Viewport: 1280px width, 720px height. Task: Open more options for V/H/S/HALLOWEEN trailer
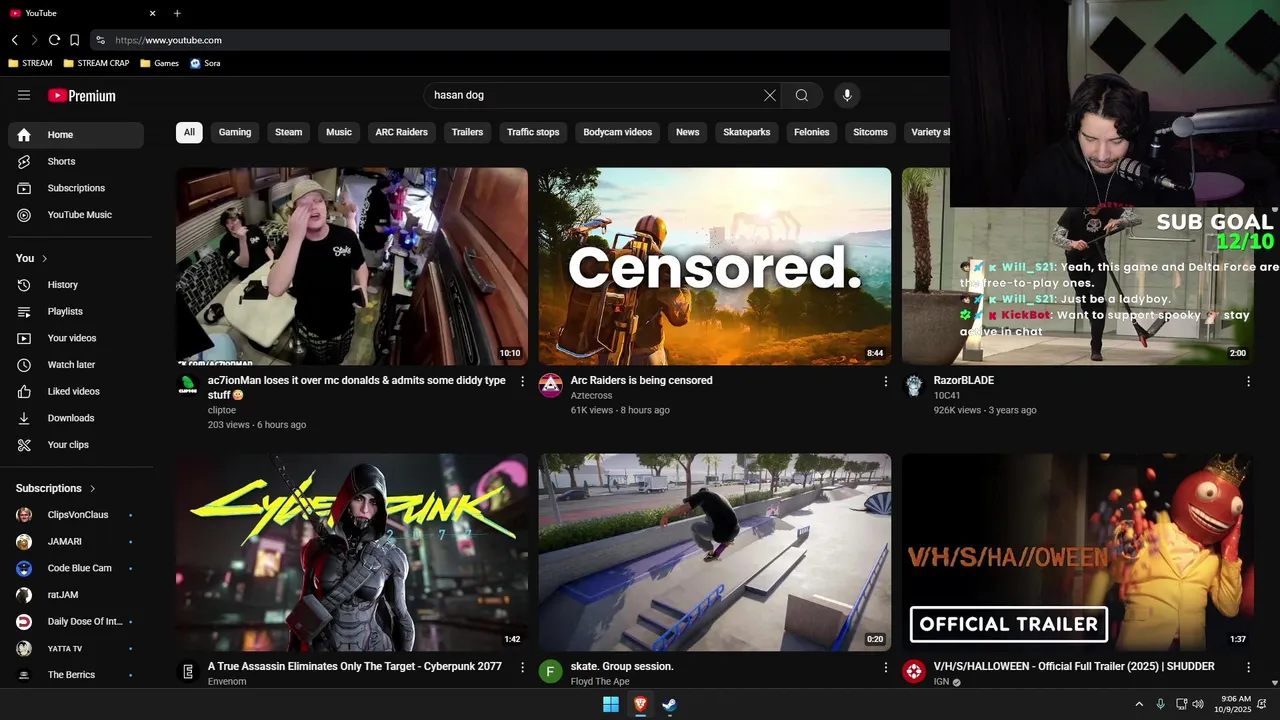(x=1248, y=667)
